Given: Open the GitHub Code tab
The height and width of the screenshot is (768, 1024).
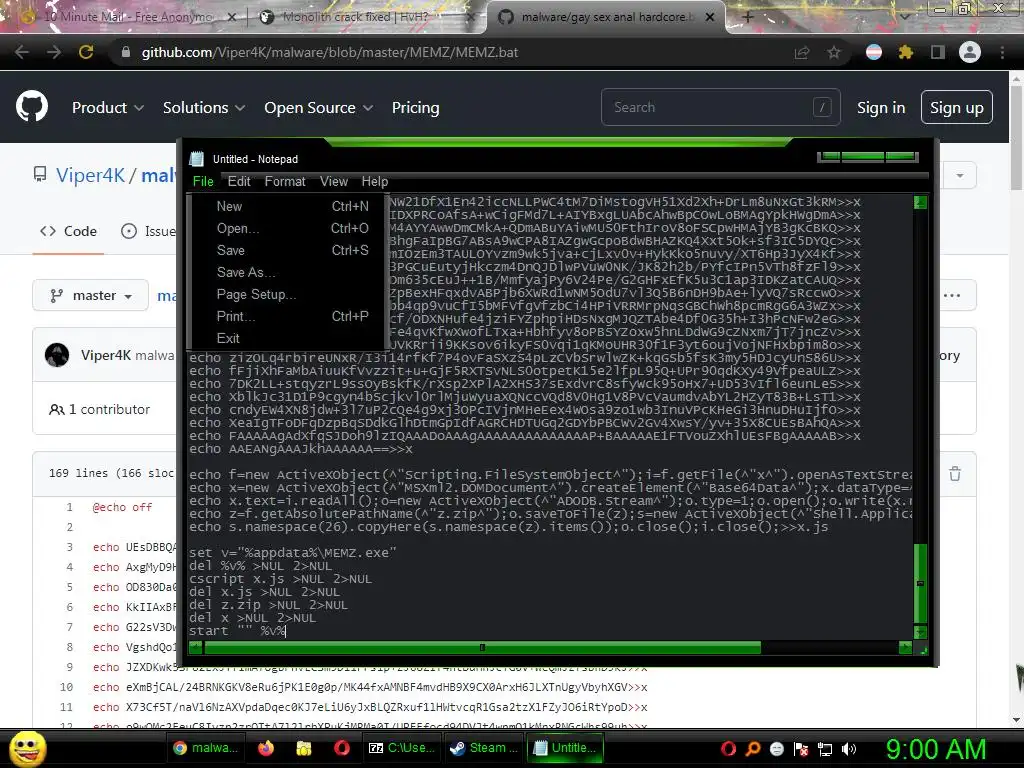Looking at the screenshot, I should 69,231.
